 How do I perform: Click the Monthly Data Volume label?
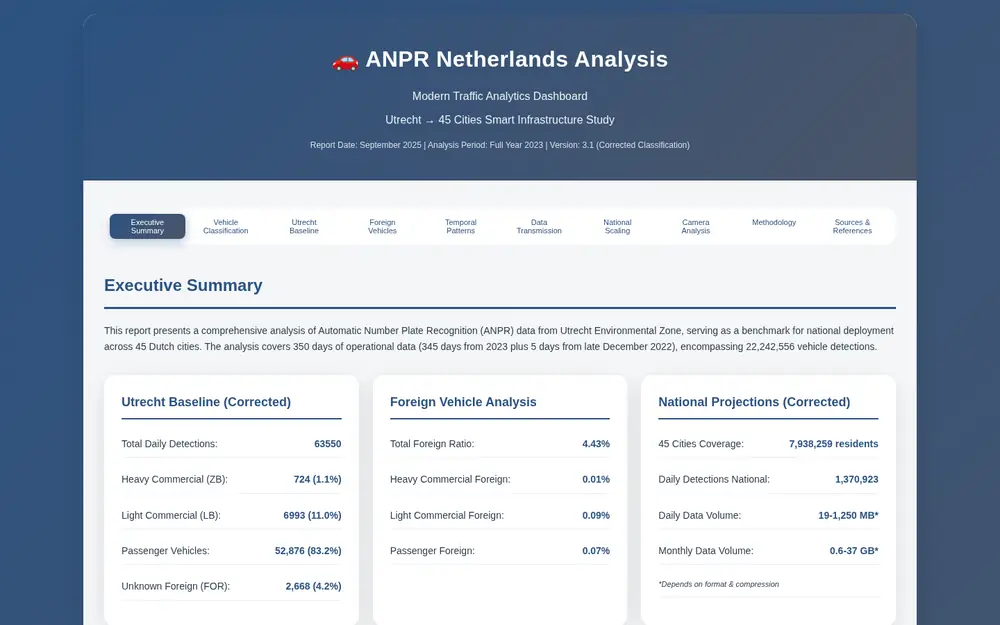[705, 550]
